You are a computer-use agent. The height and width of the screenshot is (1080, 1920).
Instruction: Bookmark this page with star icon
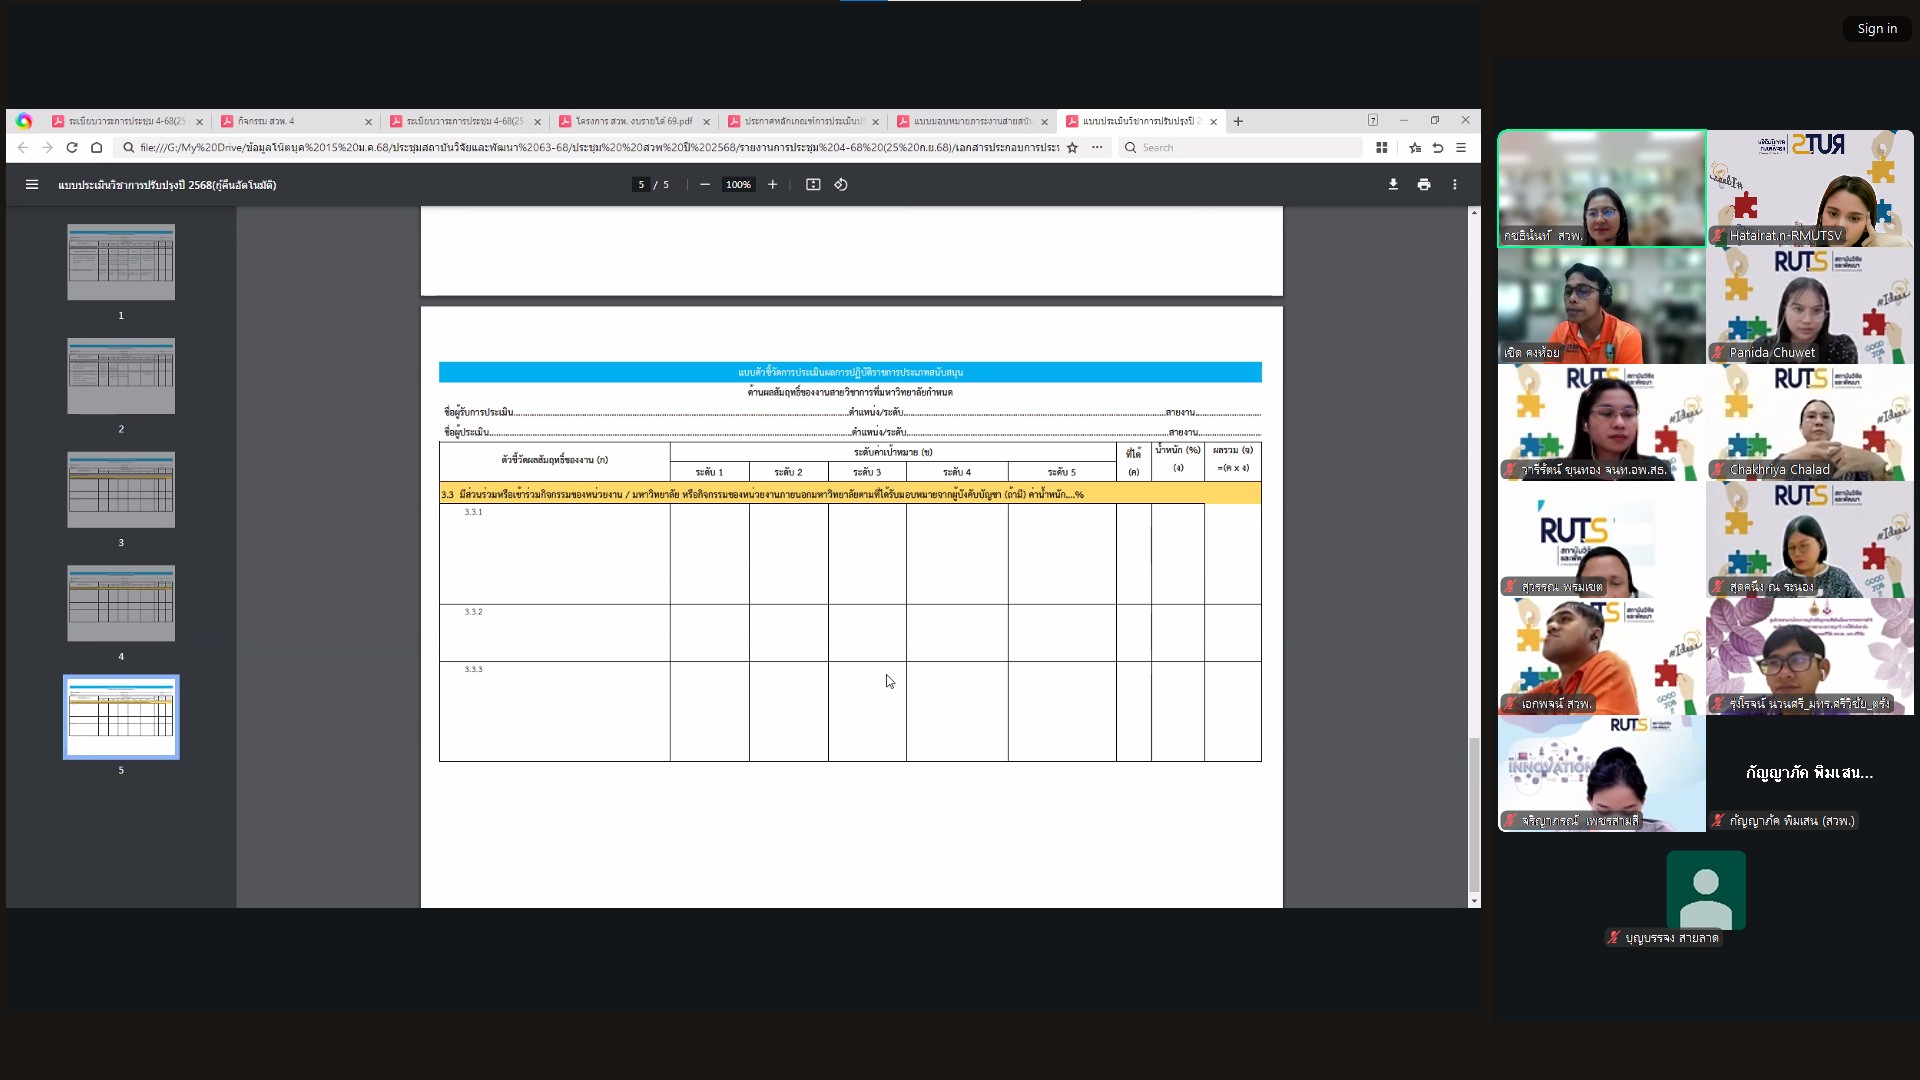click(x=1072, y=148)
